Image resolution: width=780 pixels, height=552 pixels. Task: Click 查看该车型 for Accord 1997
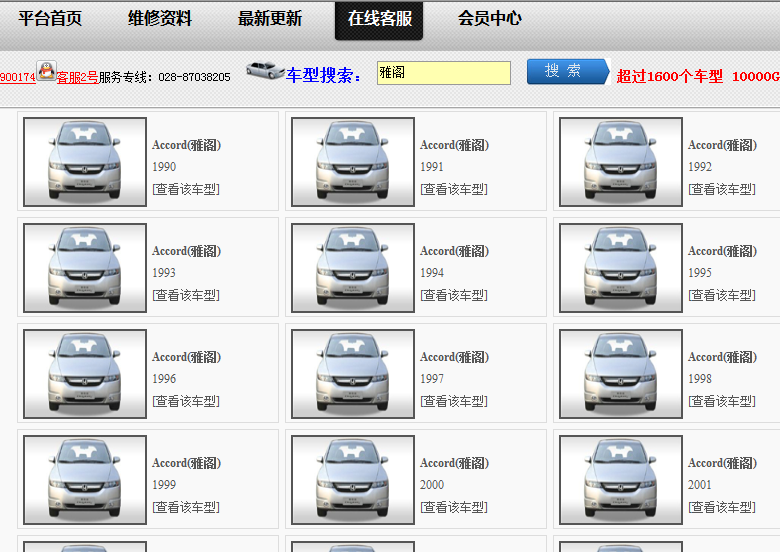454,401
